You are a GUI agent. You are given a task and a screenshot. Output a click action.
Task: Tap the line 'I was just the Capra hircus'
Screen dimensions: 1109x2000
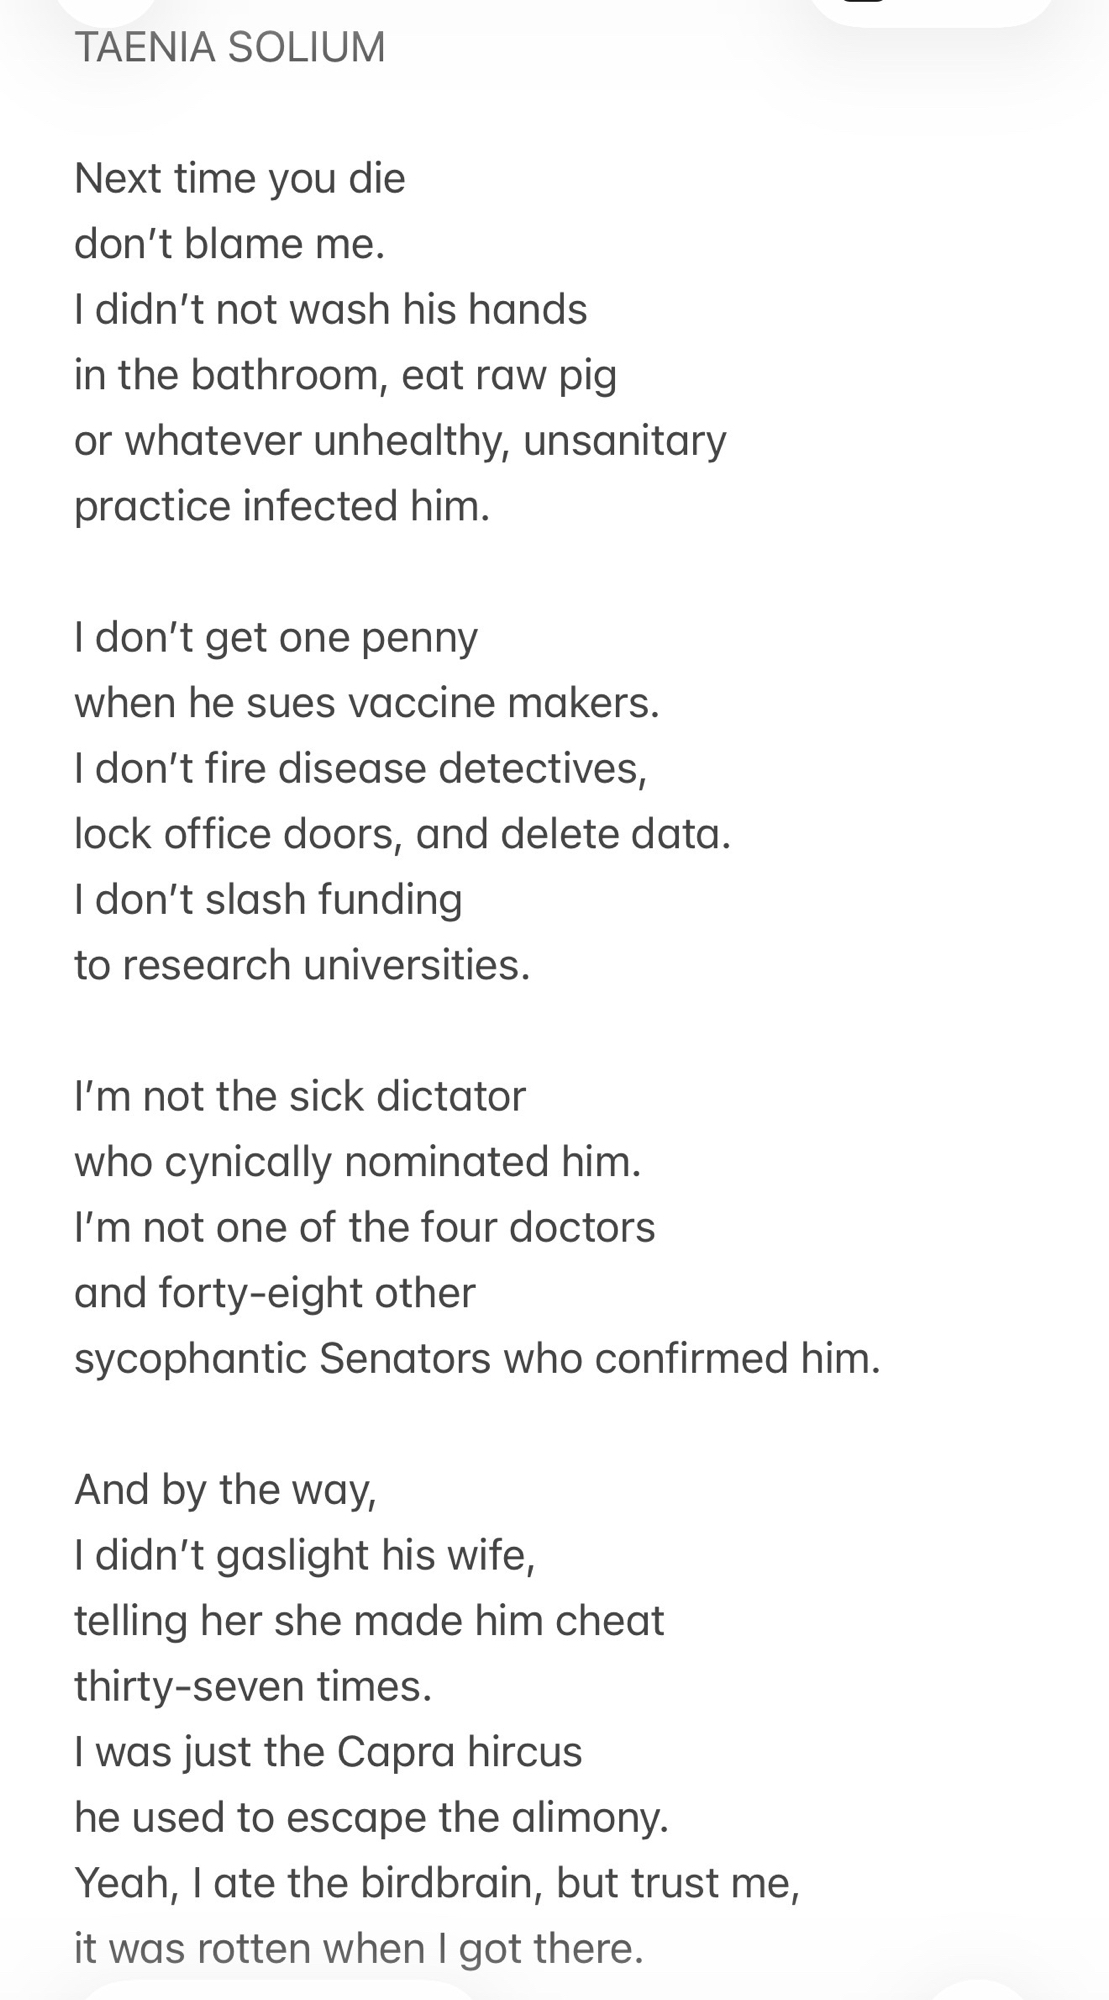pos(328,1752)
